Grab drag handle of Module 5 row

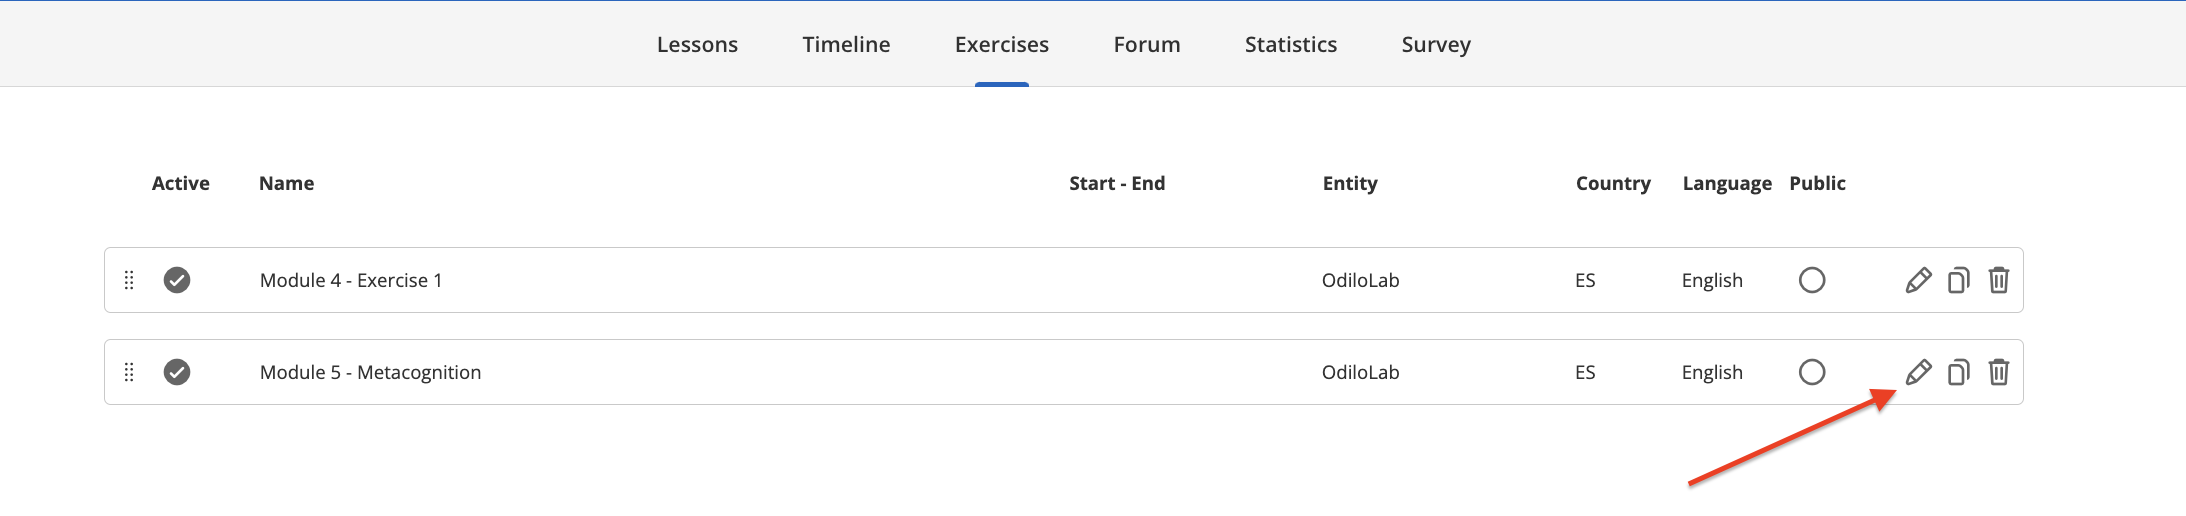click(129, 372)
